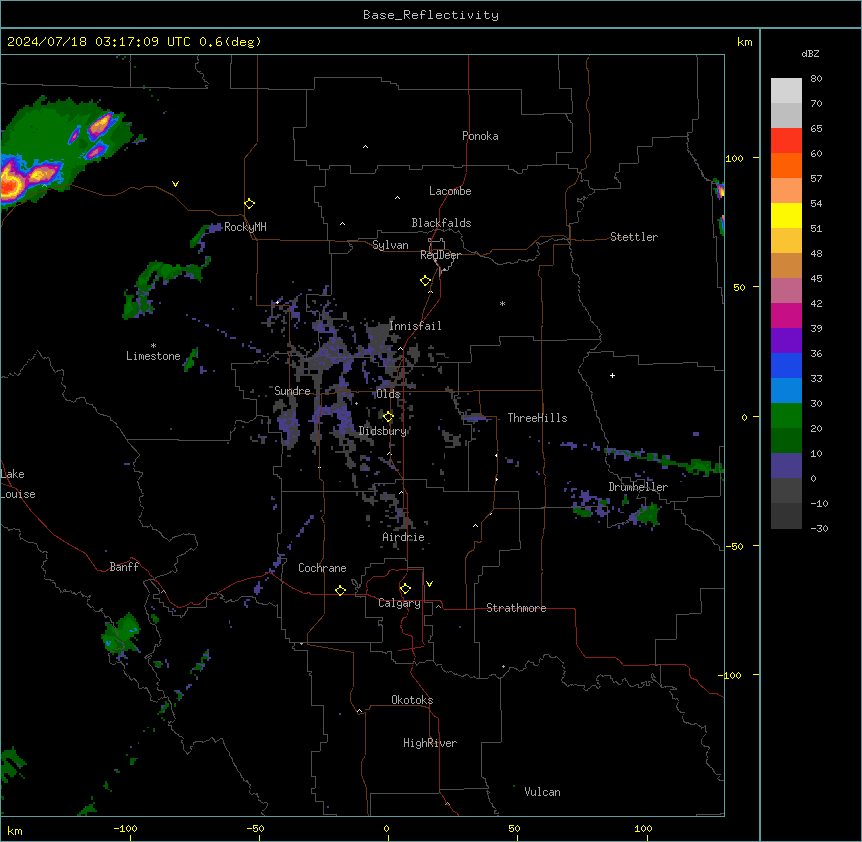
Task: Click the asterisk marker east of Innisfail
Action: [x=502, y=303]
